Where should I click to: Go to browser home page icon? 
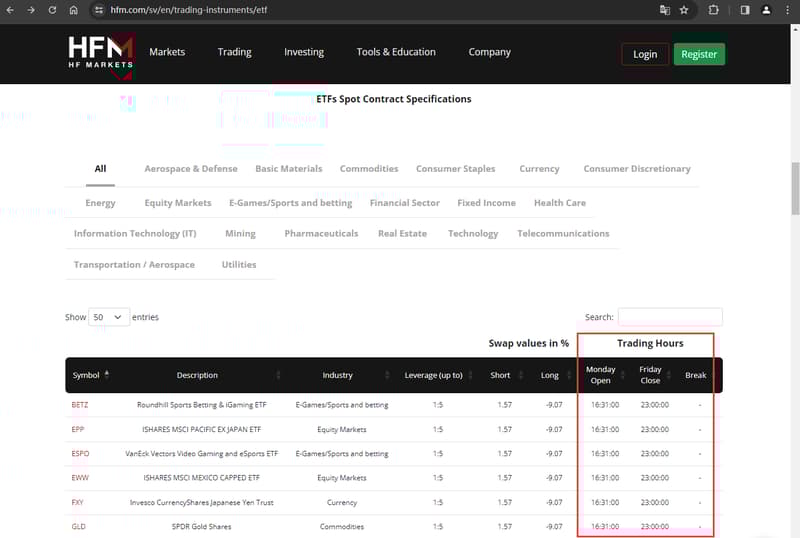coord(74,10)
